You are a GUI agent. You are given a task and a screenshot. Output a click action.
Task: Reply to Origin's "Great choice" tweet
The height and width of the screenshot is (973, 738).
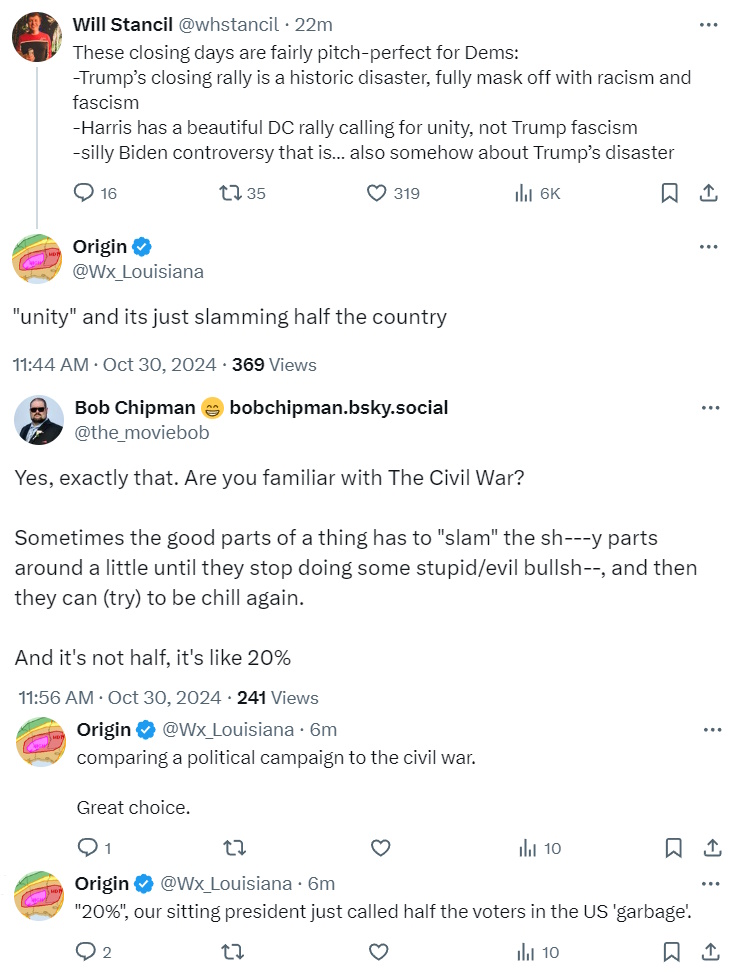(x=94, y=848)
